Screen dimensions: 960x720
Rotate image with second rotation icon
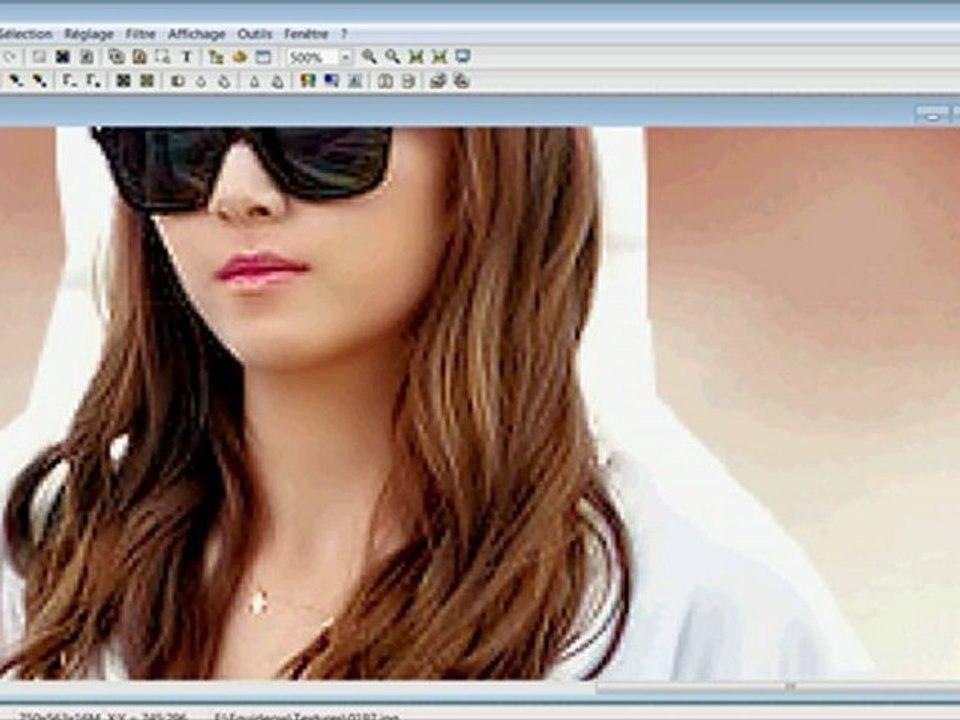[462, 81]
